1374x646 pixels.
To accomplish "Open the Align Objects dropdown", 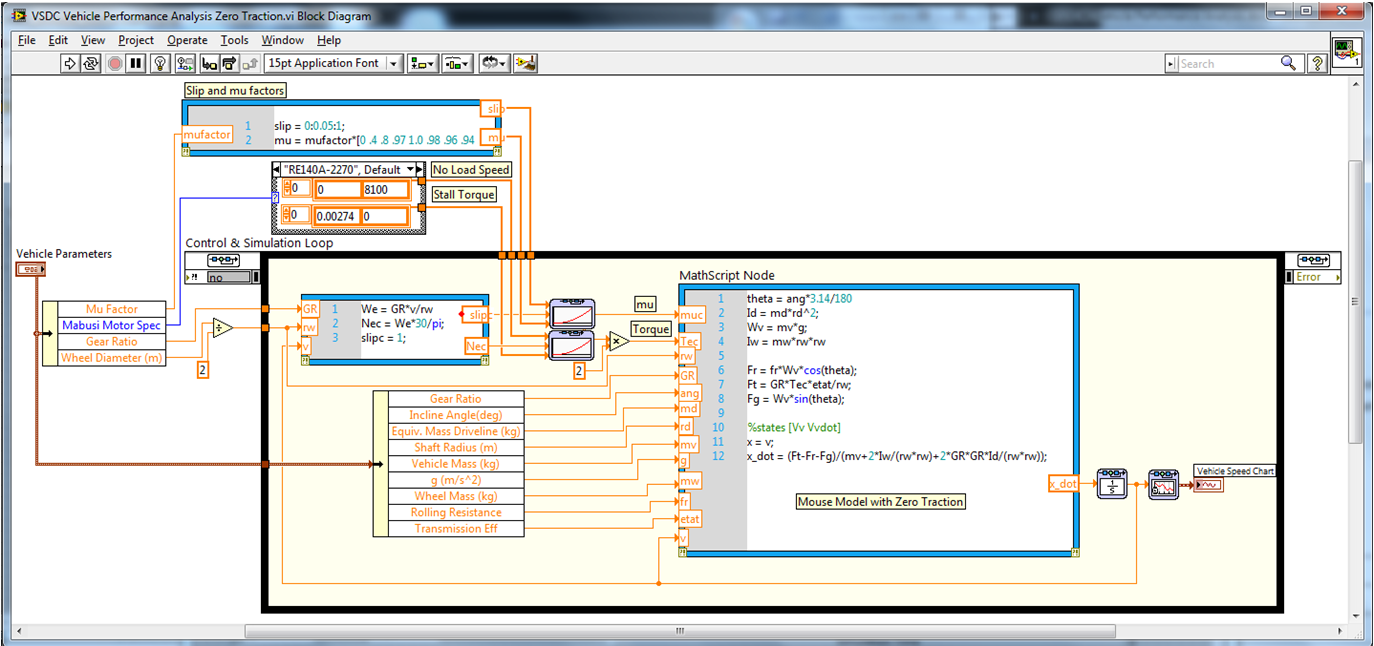I will click(x=421, y=63).
